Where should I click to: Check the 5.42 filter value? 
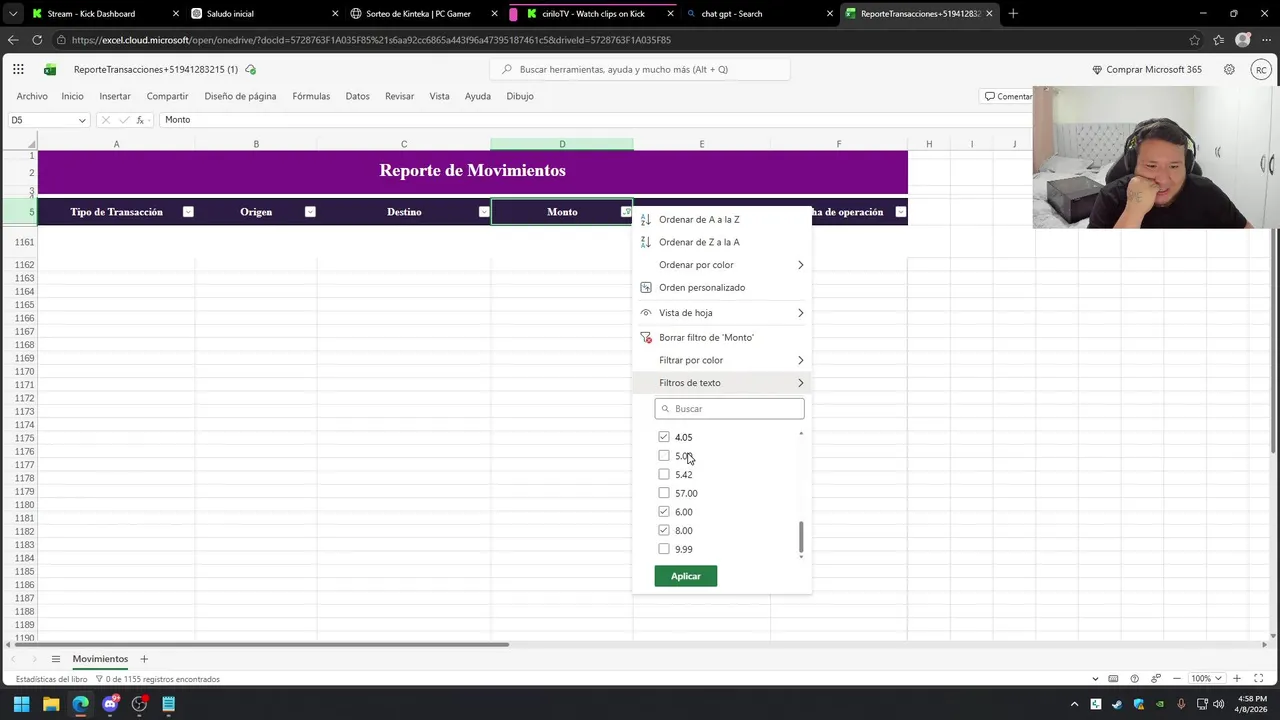[664, 474]
